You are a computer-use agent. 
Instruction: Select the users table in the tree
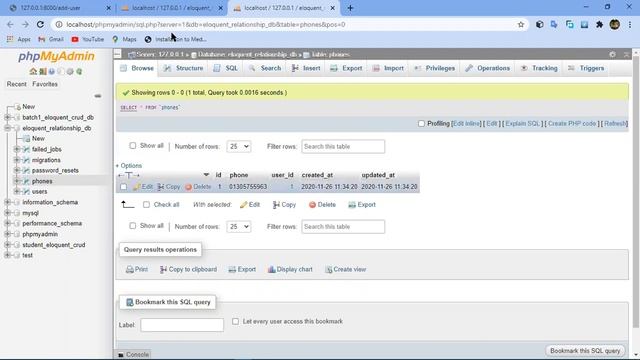40,191
